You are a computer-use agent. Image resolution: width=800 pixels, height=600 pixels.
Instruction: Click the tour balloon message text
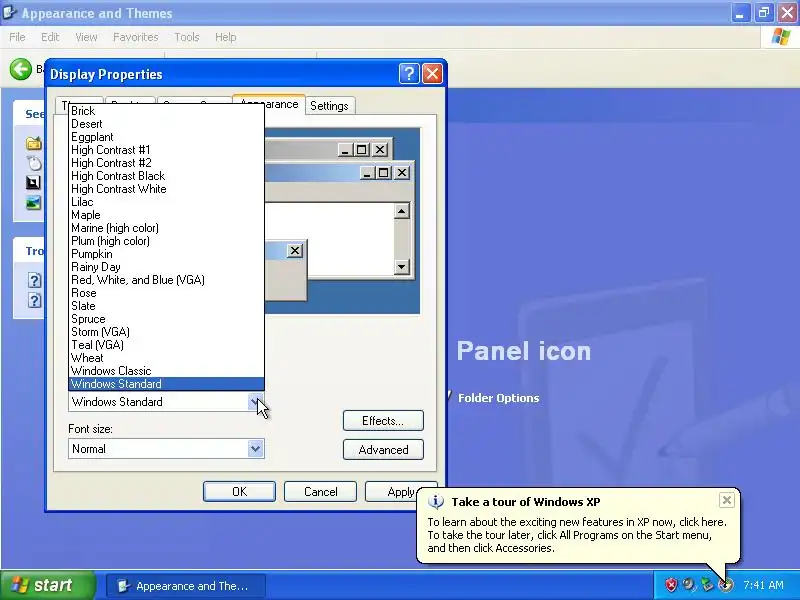(x=577, y=535)
